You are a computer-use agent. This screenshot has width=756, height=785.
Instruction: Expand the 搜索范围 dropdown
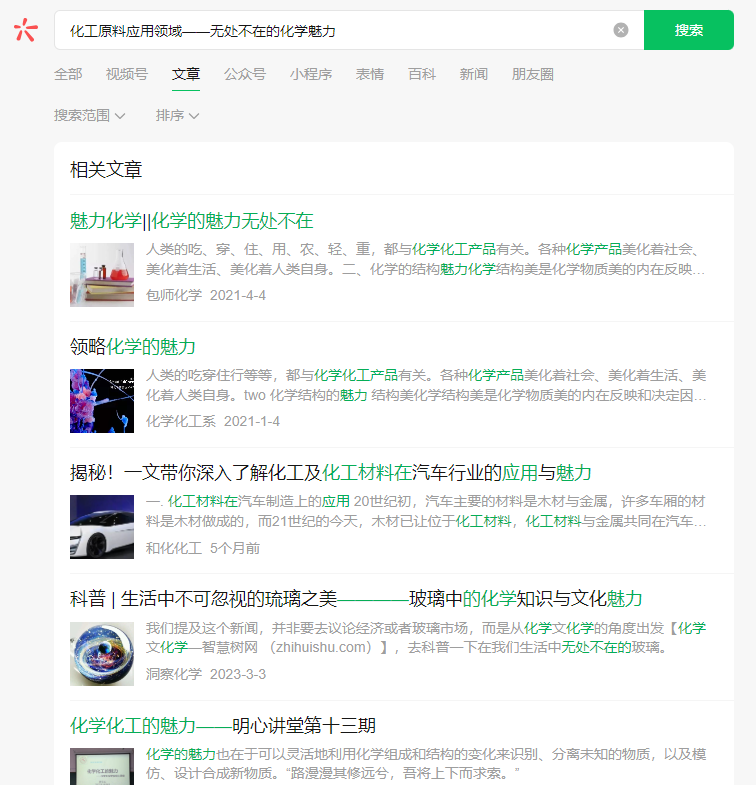(89, 116)
